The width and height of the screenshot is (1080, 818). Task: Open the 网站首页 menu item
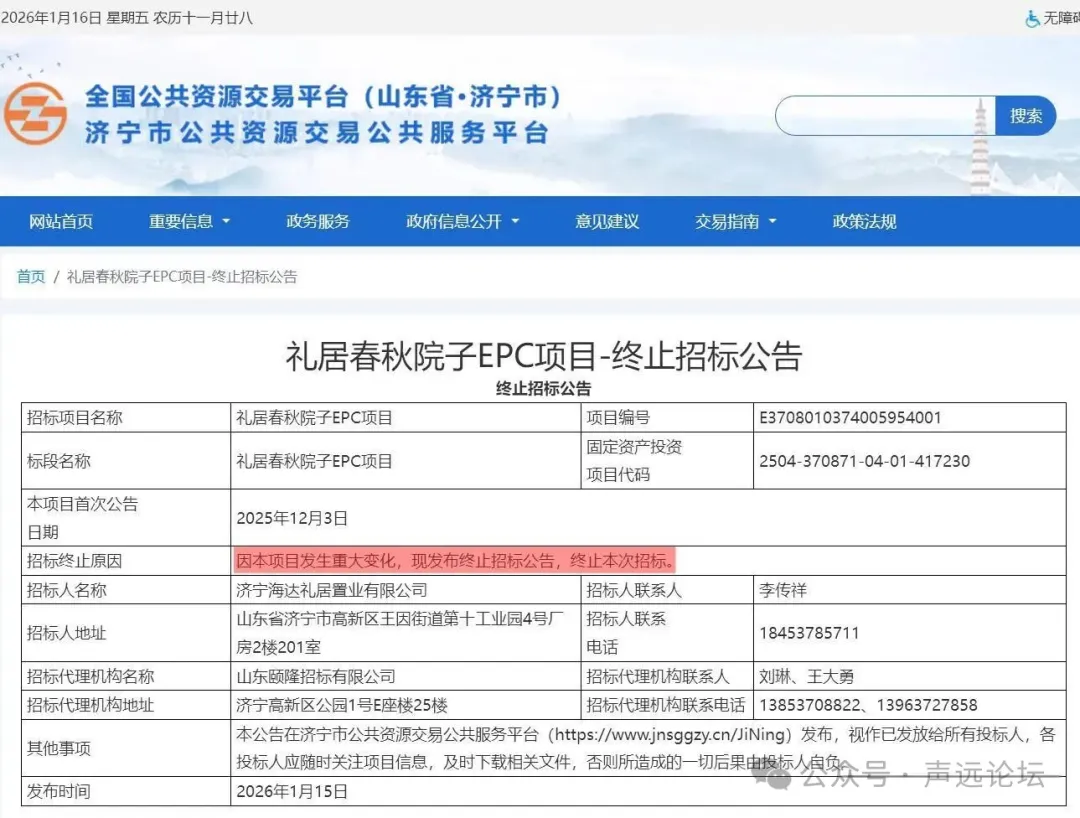[x=61, y=221]
